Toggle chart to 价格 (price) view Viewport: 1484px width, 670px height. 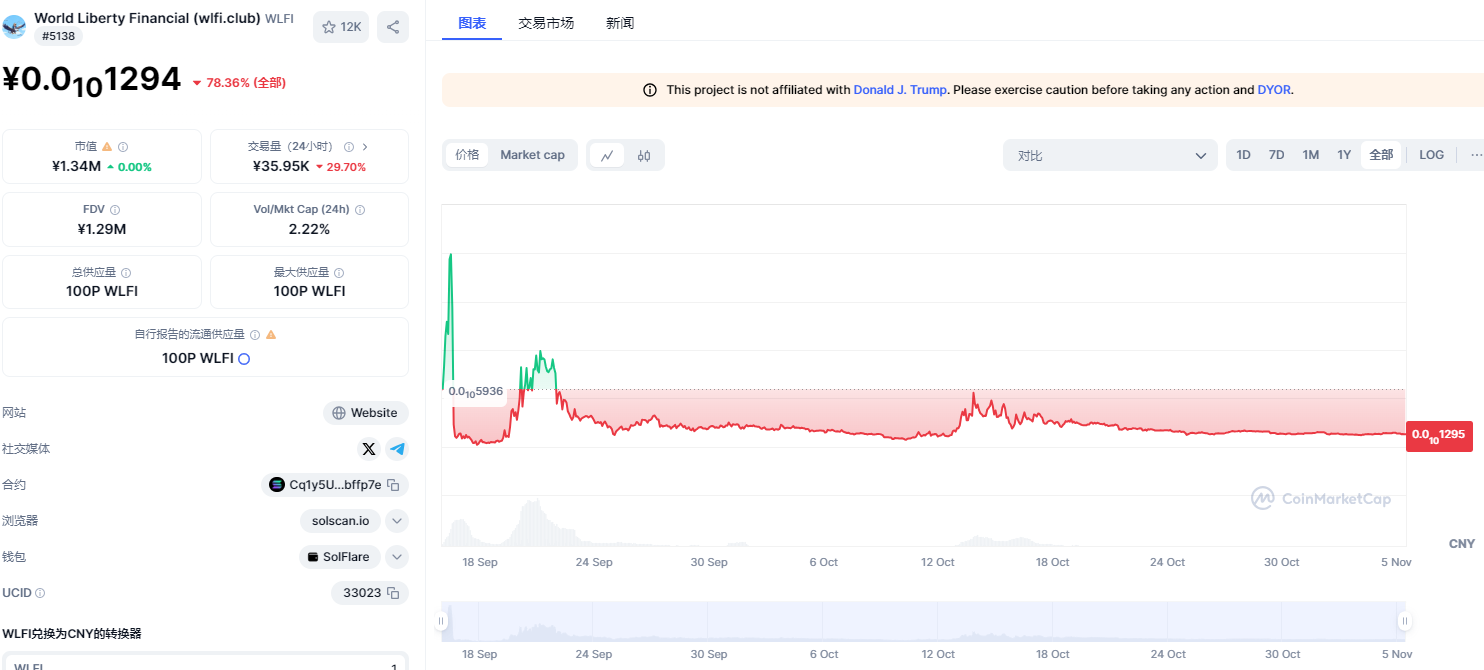pos(467,155)
